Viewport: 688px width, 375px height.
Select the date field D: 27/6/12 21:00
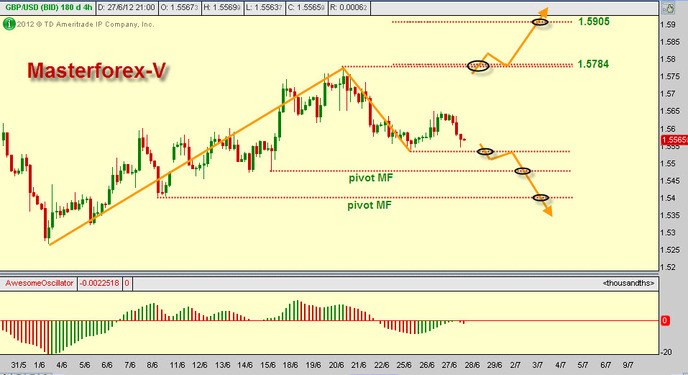[x=126, y=7]
